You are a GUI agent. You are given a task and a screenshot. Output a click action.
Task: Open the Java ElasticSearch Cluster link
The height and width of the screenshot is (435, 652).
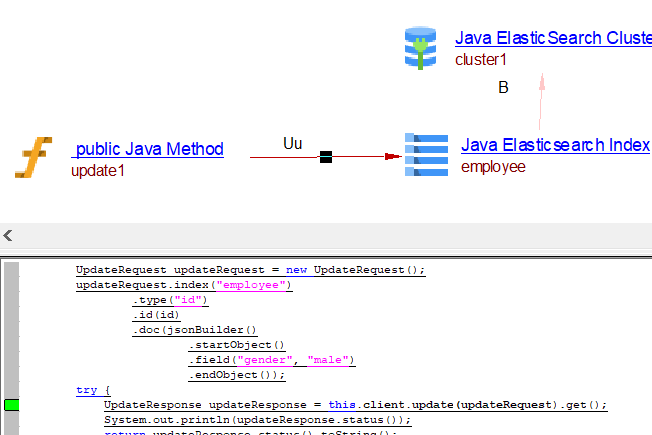tap(553, 38)
